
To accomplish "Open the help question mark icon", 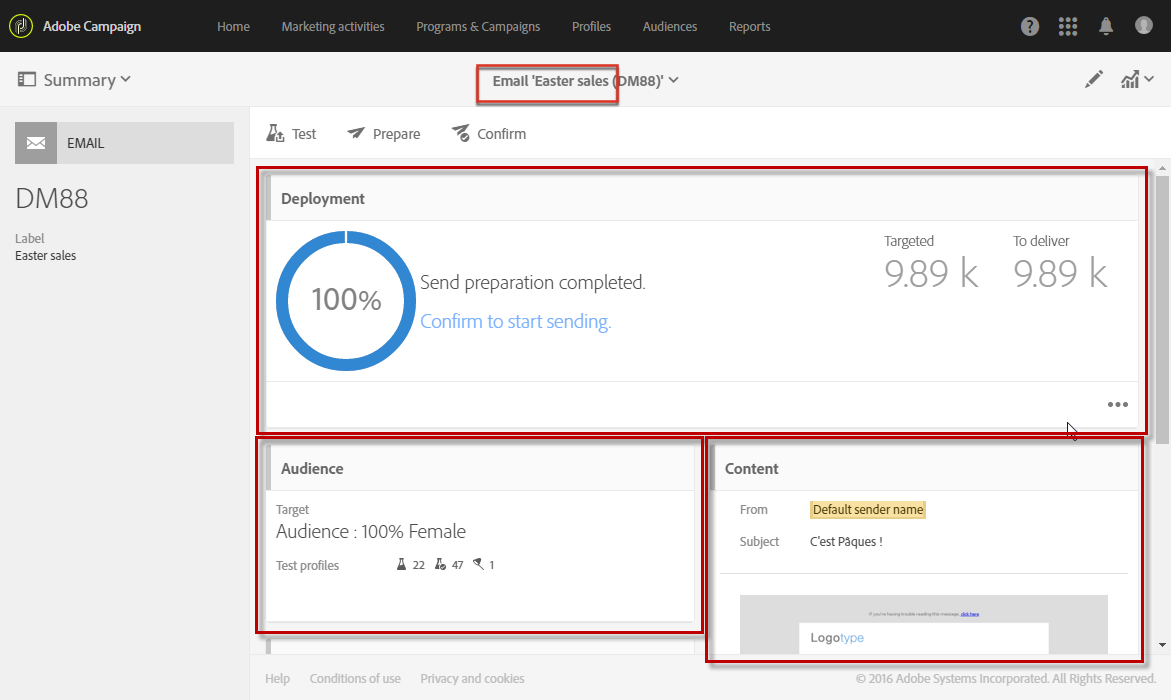I will click(1030, 26).
